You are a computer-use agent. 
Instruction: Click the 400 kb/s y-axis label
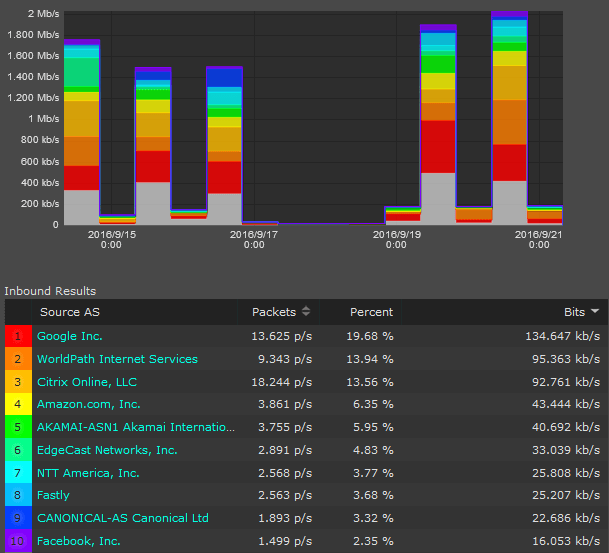click(40, 183)
